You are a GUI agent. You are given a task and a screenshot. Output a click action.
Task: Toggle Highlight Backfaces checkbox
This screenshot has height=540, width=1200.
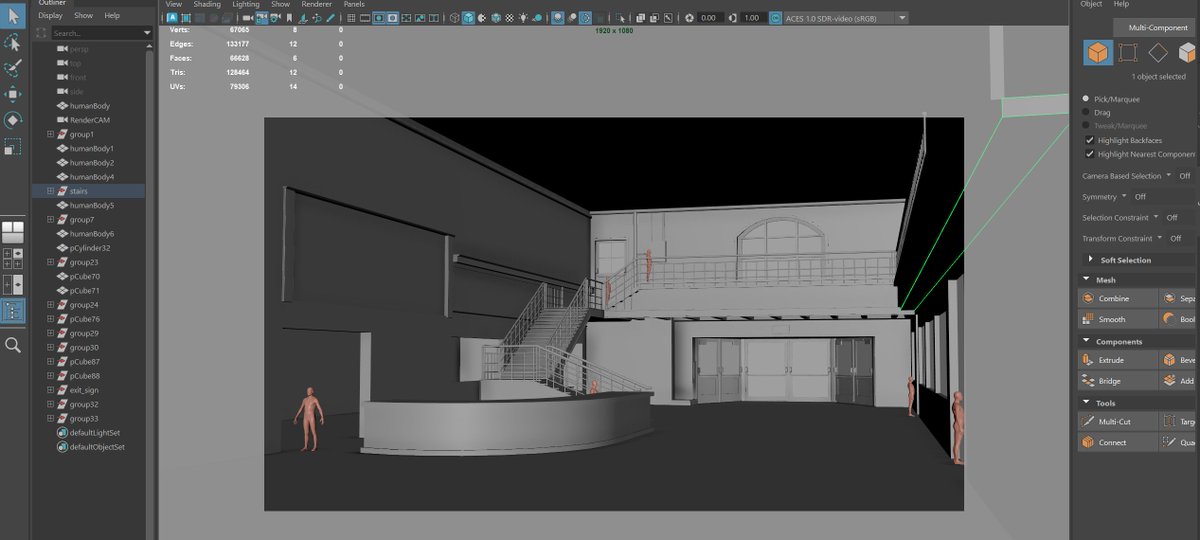click(x=1089, y=140)
